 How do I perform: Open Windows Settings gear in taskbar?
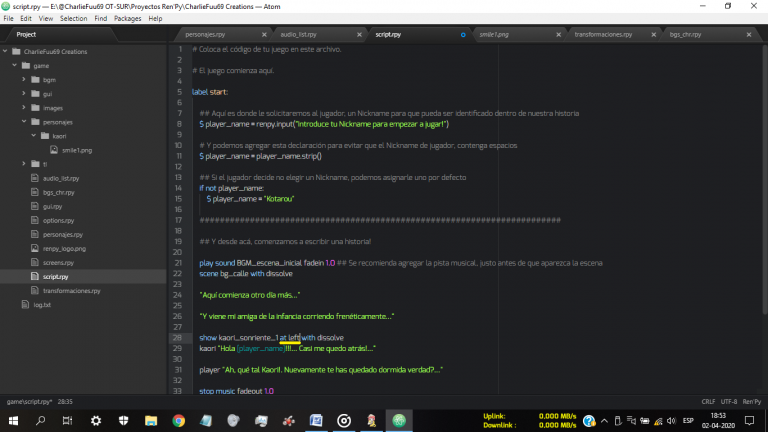(95, 420)
